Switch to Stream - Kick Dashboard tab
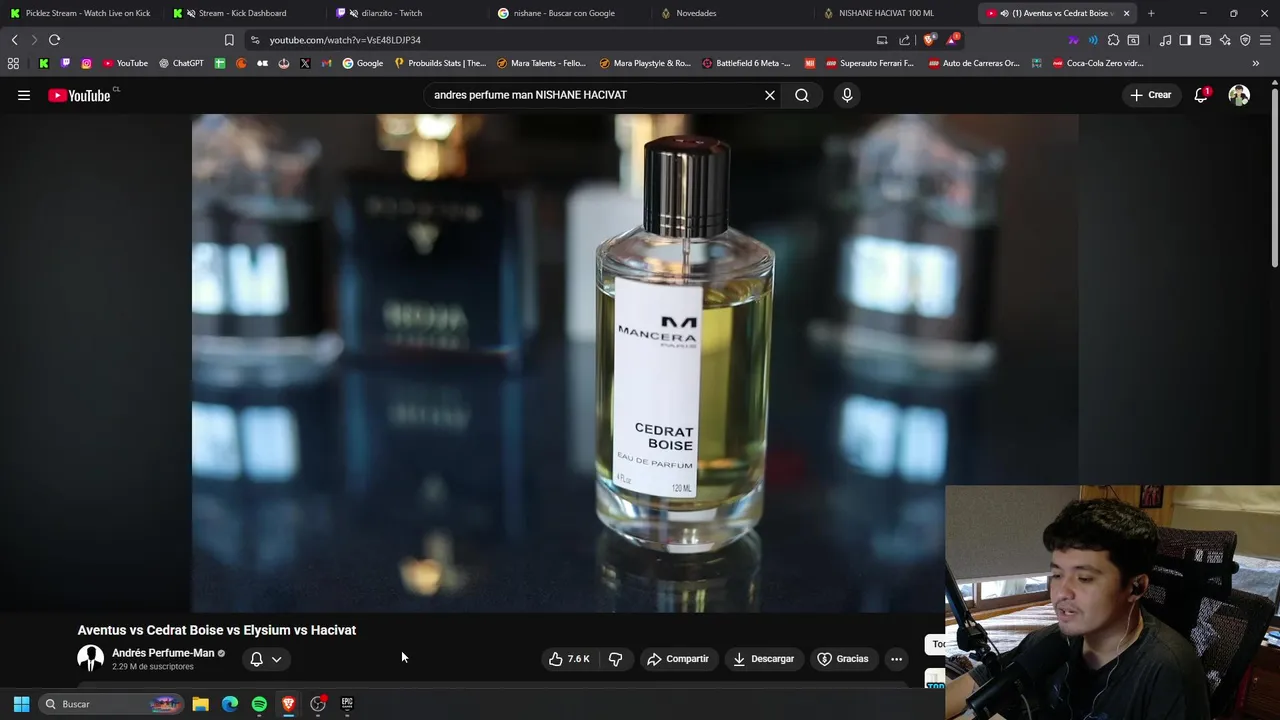Viewport: 1280px width, 720px height. pyautogui.click(x=243, y=13)
